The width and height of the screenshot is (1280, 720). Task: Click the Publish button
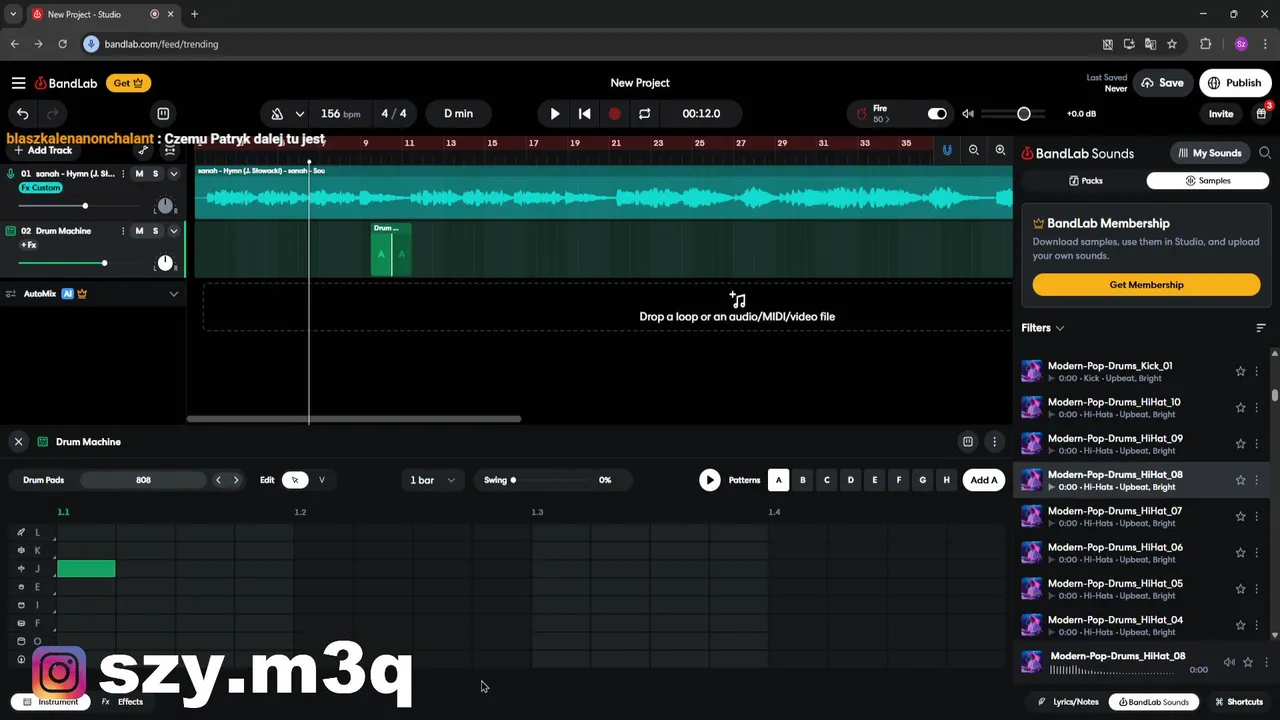1235,83
